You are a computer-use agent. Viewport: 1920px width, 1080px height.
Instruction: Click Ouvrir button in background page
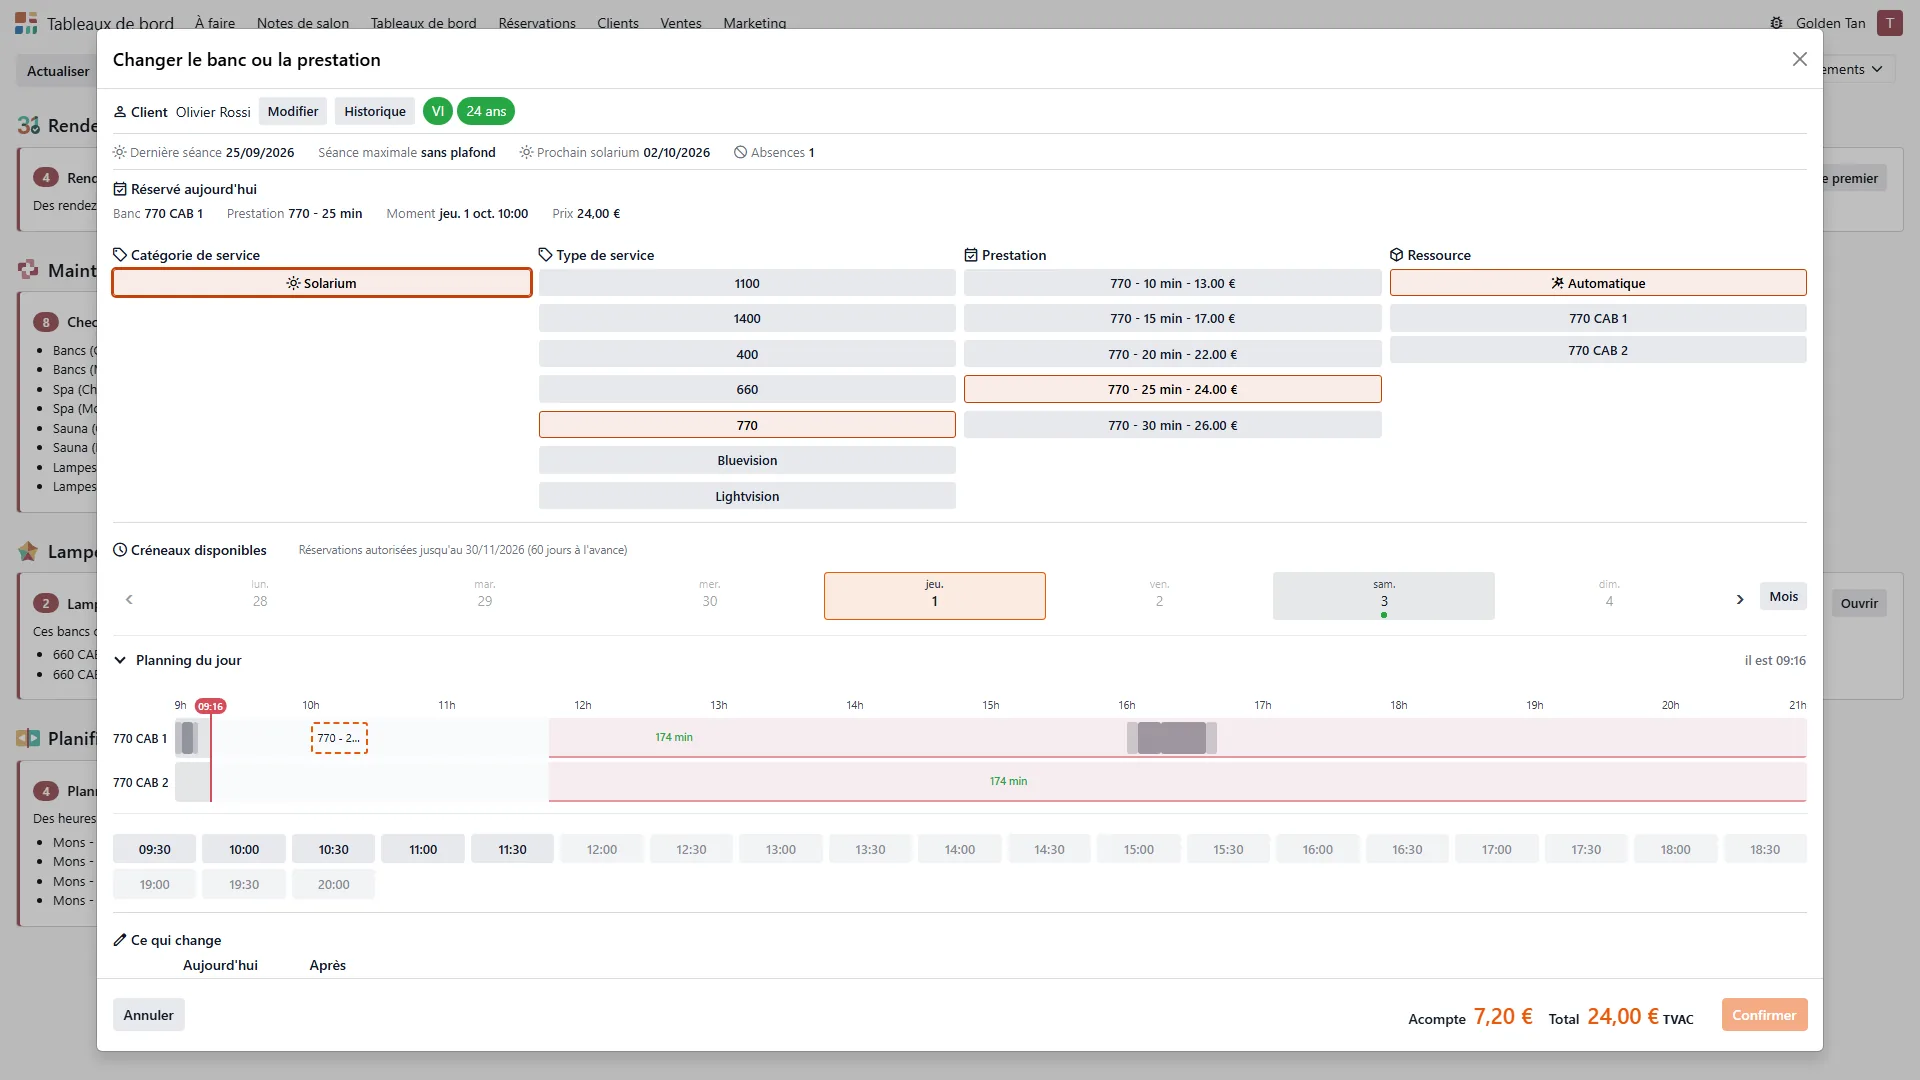point(1859,603)
